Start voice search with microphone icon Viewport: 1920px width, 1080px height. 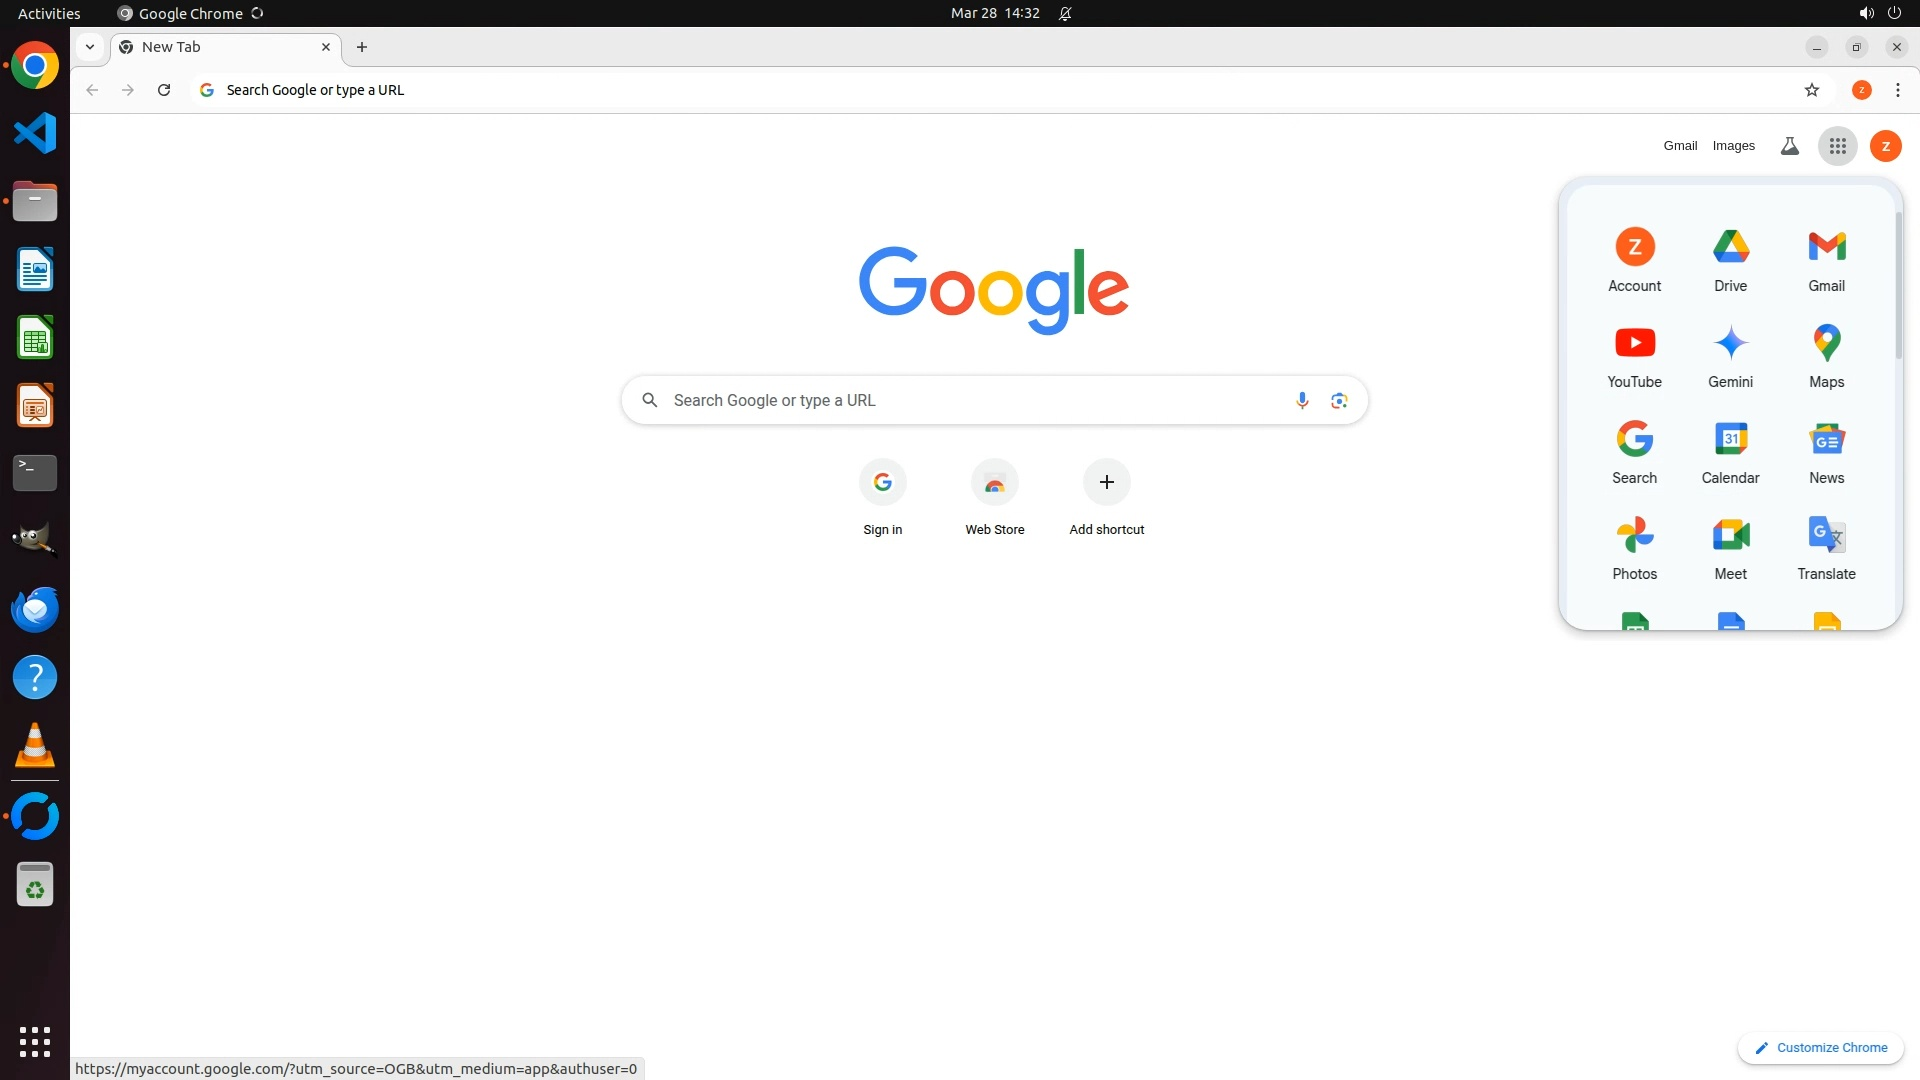(x=1301, y=400)
